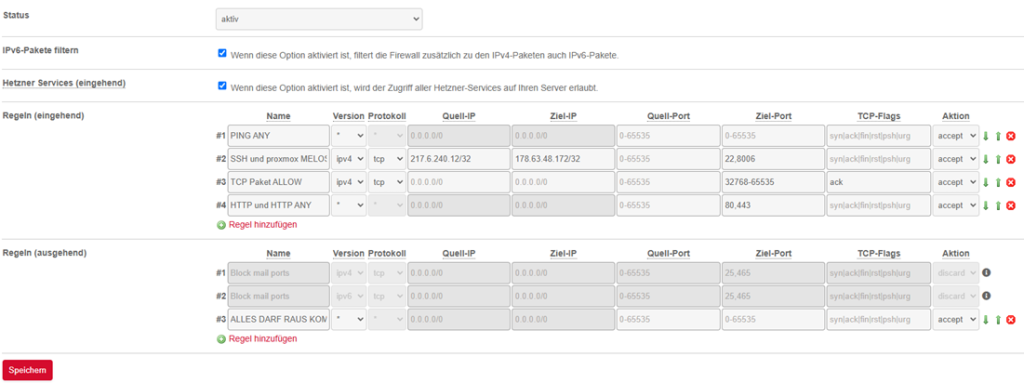Show info for ipv6 Block mail ports rule
Viewport: 1024px width, 383px height.
987,295
